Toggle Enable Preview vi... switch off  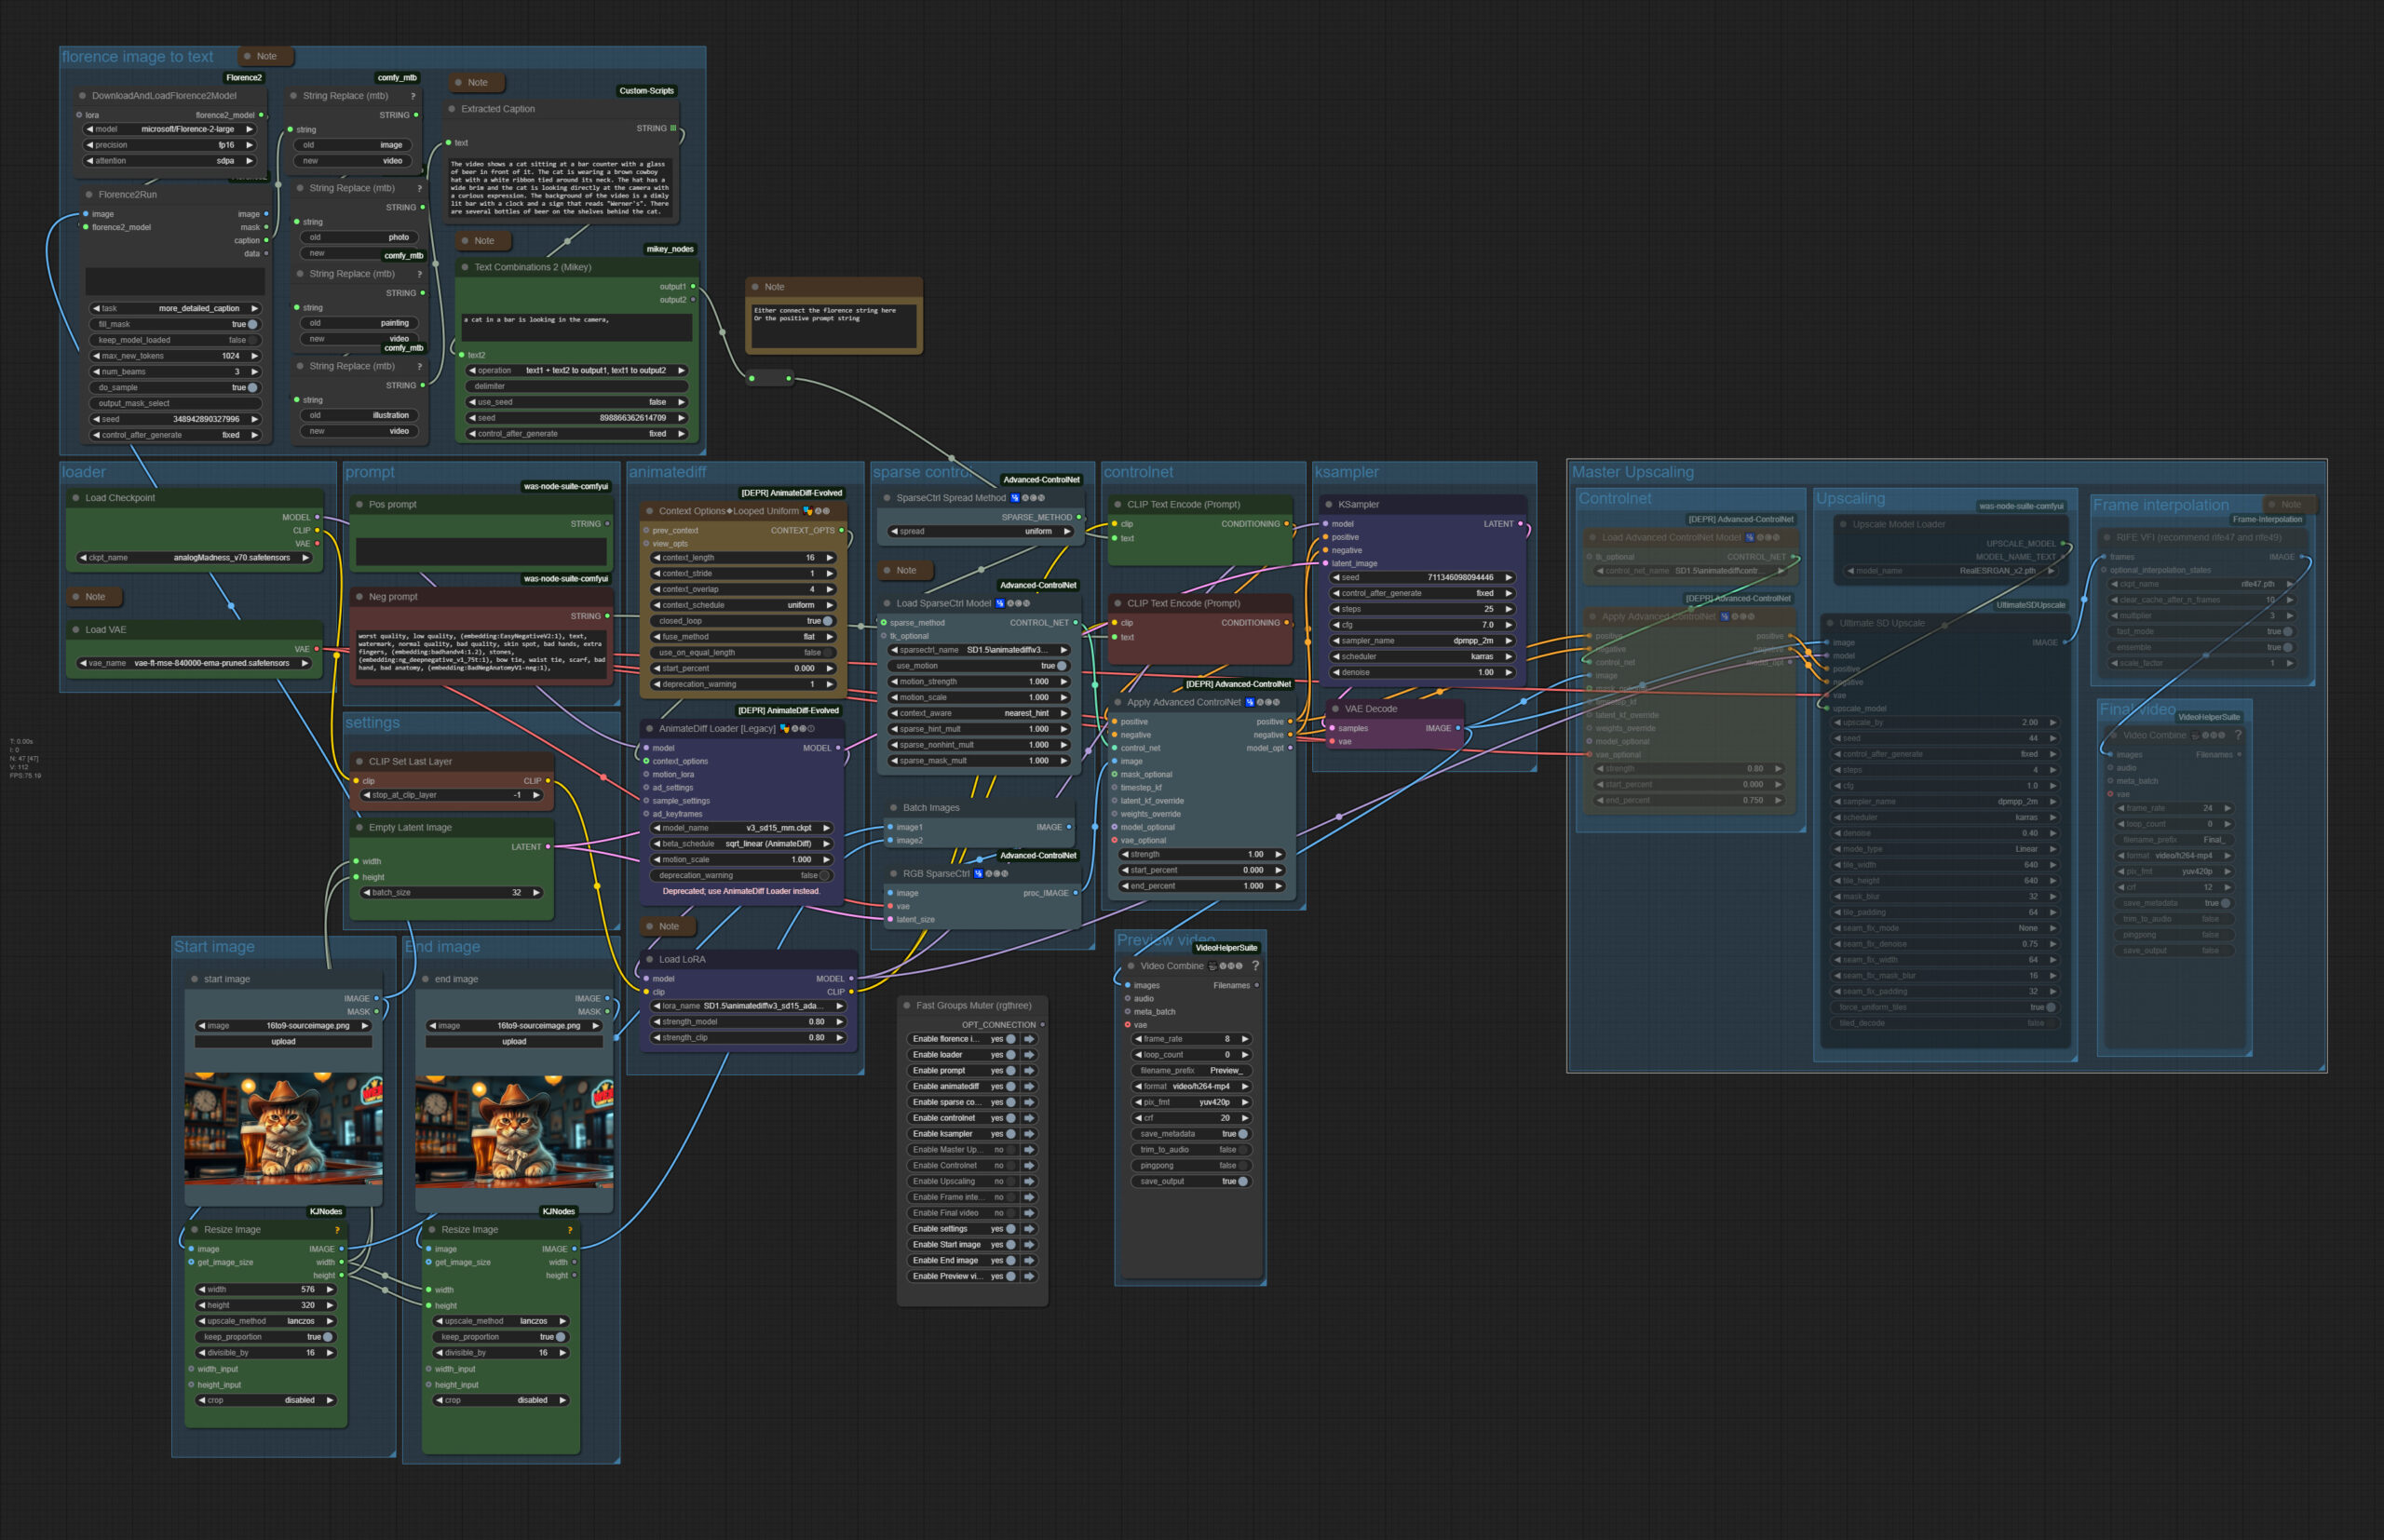[x=1011, y=1277]
